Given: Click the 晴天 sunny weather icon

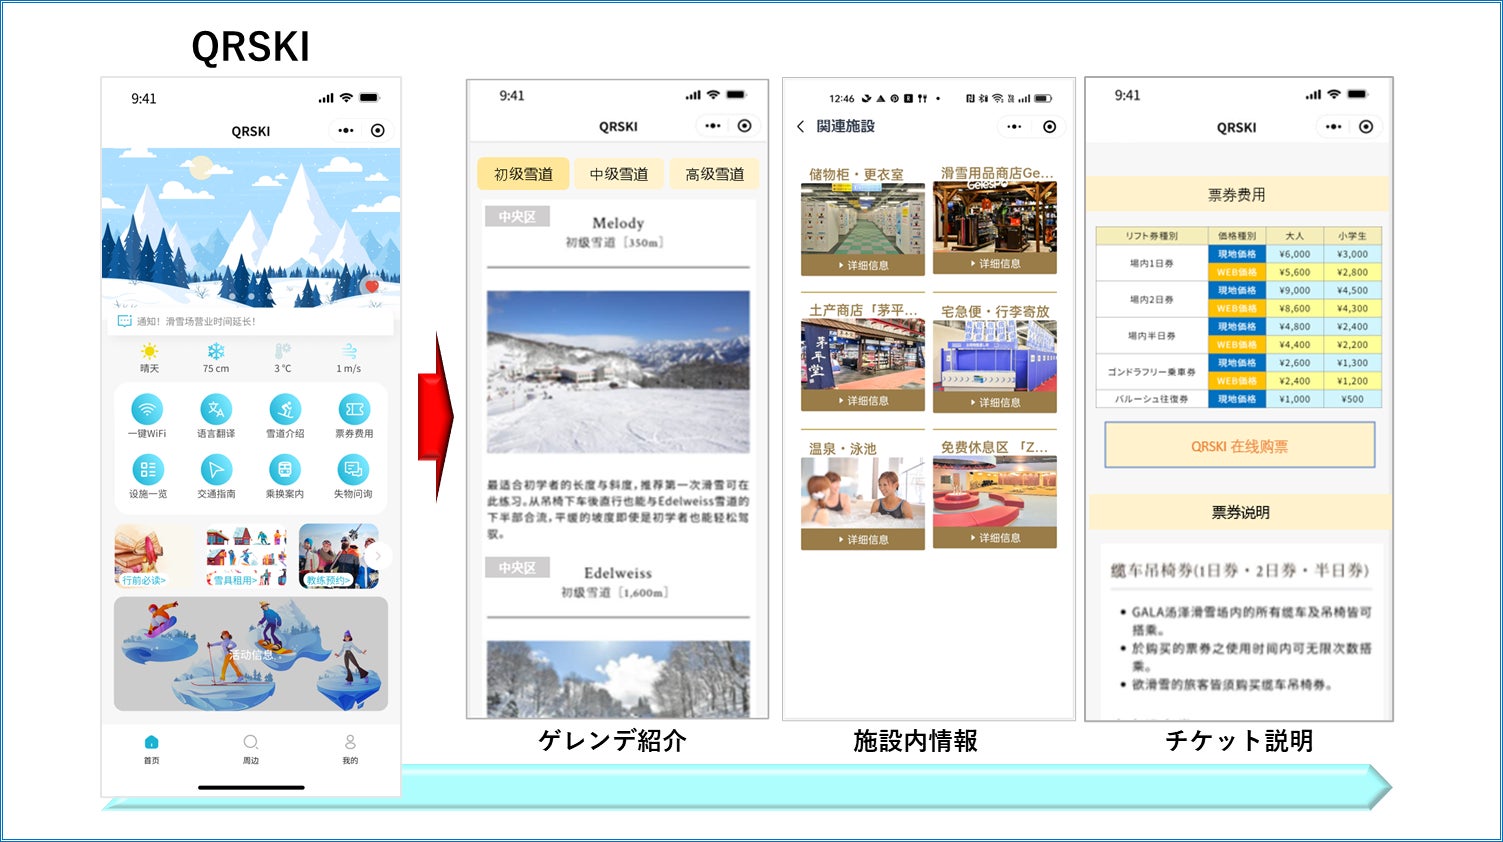Looking at the screenshot, I should (149, 351).
